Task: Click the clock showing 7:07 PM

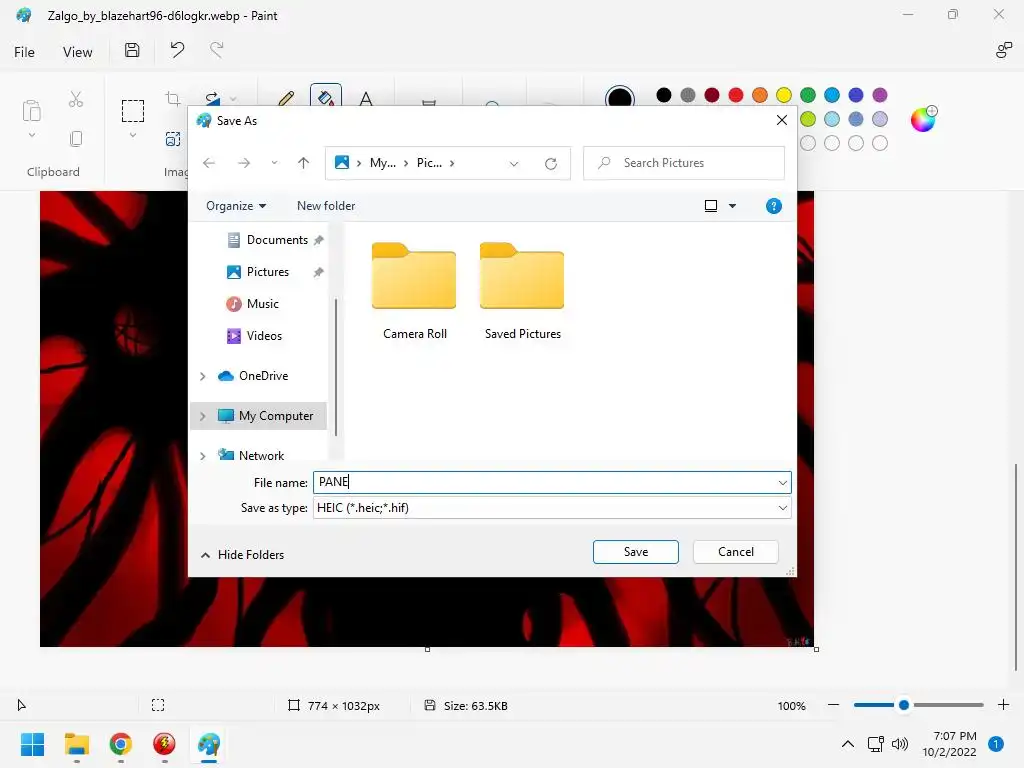Action: (955, 736)
